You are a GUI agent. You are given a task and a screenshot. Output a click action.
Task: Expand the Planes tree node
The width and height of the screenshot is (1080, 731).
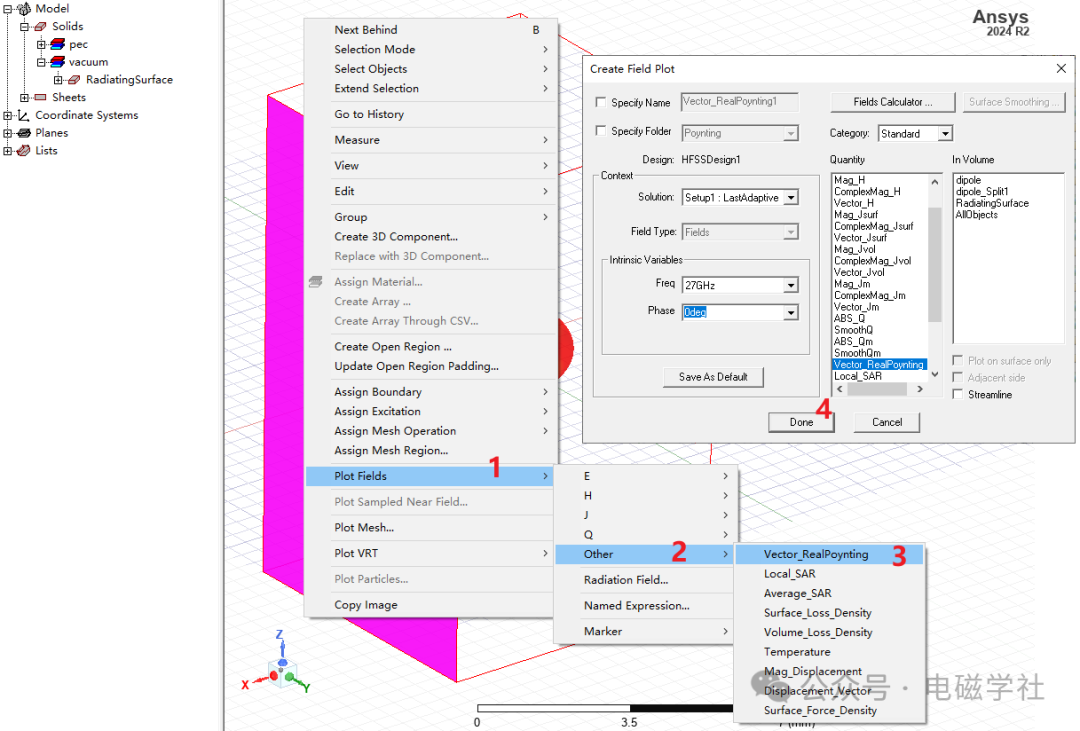click(x=8, y=133)
